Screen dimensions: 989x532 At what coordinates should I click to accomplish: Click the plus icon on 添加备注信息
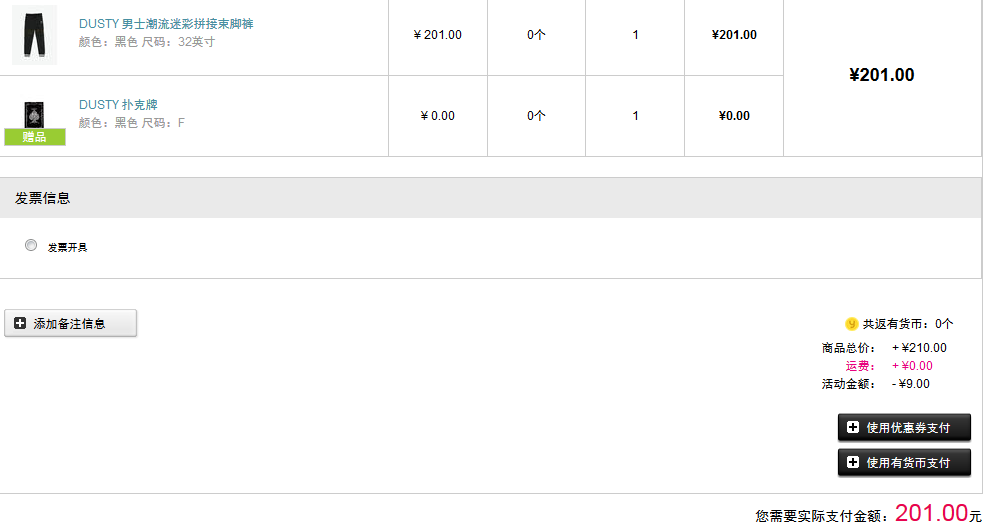point(20,323)
